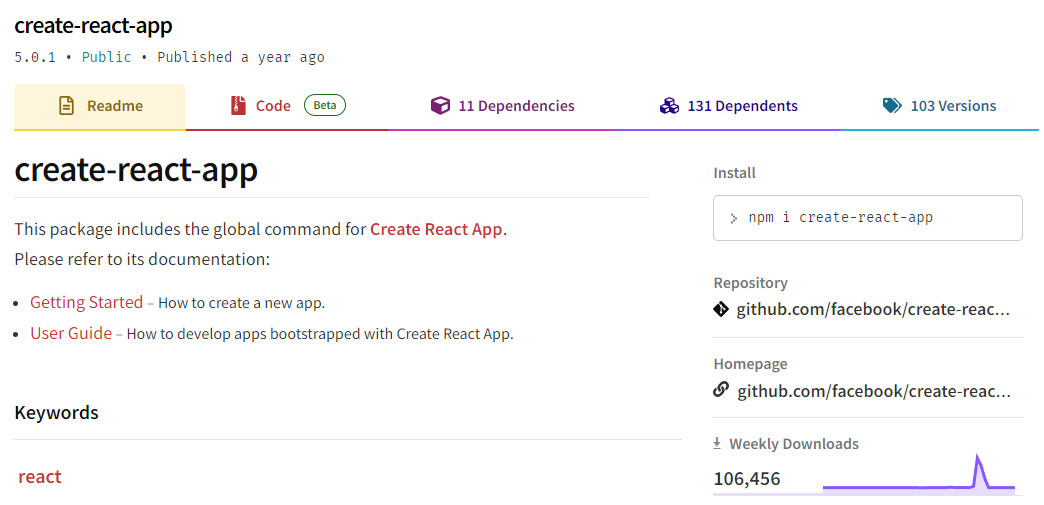Select the react keyword link
Screen dimensions: 1044x505
coord(40,477)
